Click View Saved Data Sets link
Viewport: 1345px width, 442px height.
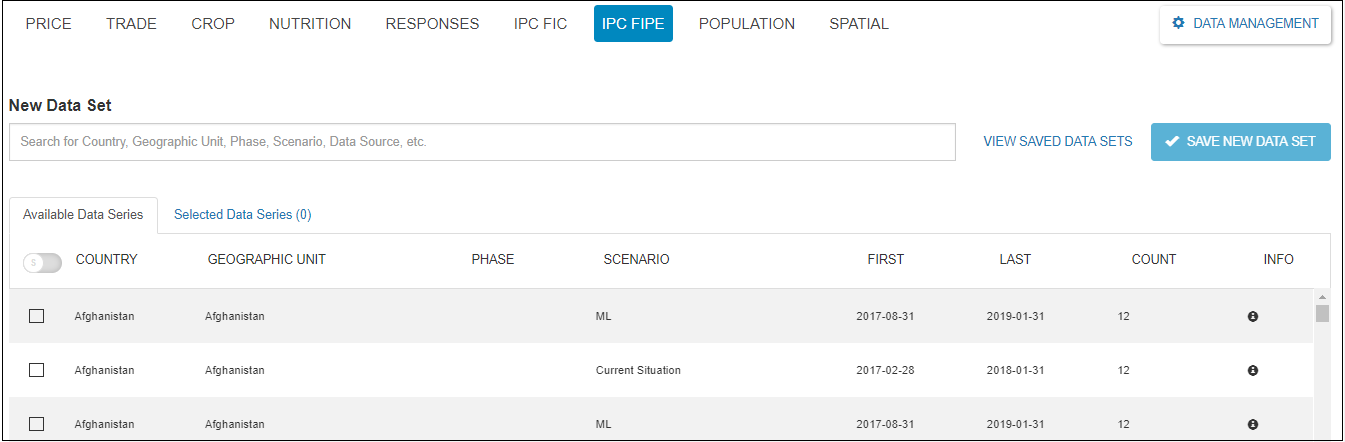(1058, 142)
